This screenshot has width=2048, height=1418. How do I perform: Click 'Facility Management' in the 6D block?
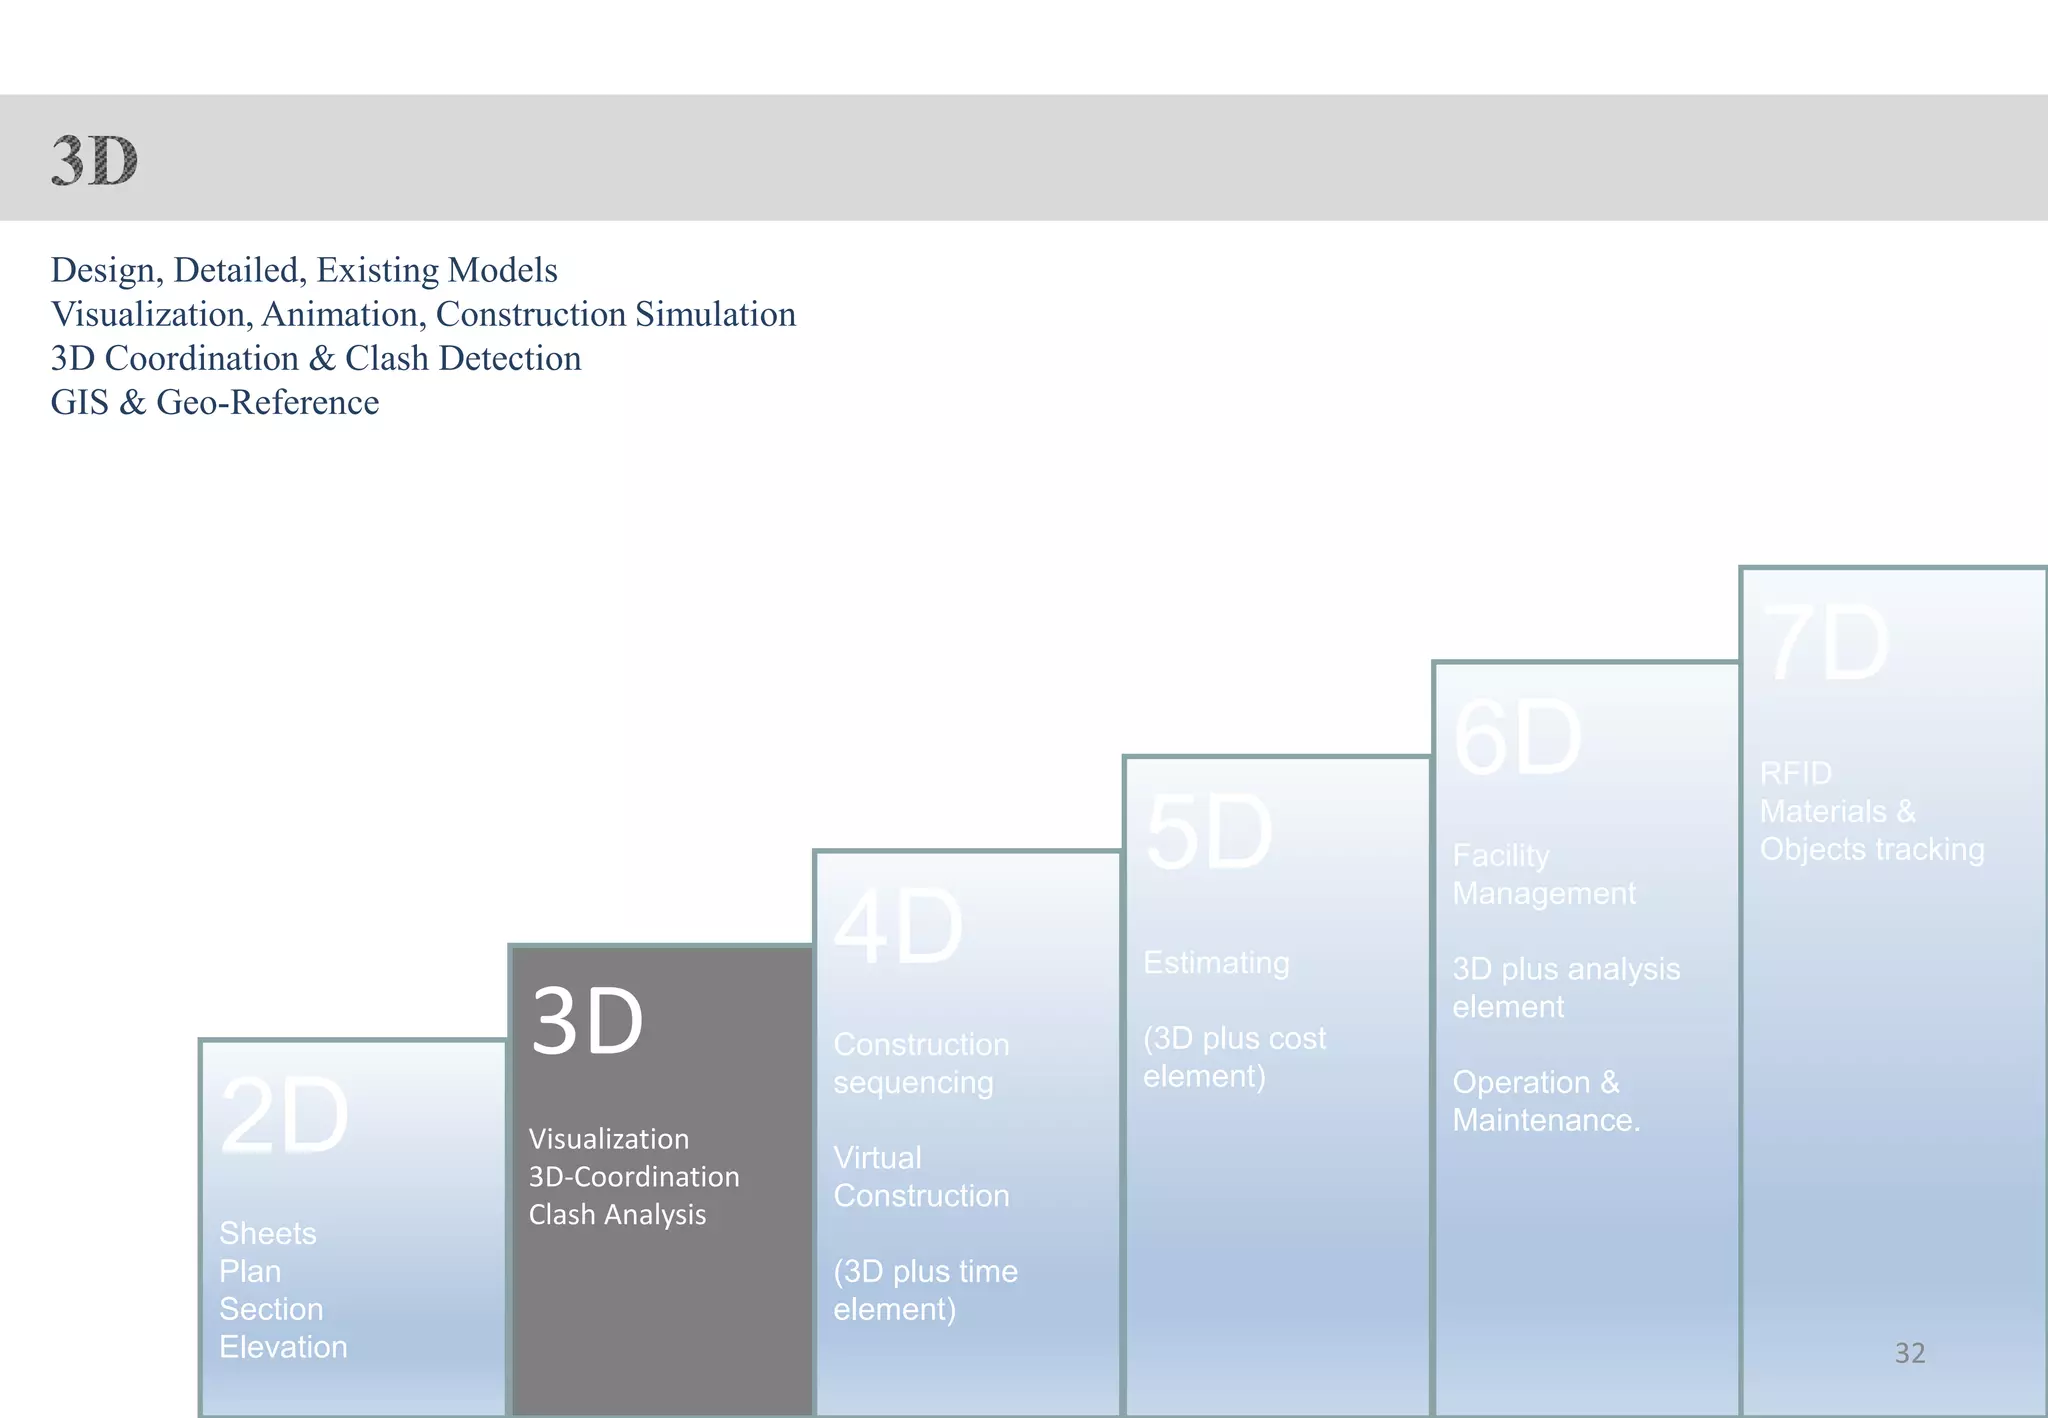pyautogui.click(x=1544, y=874)
